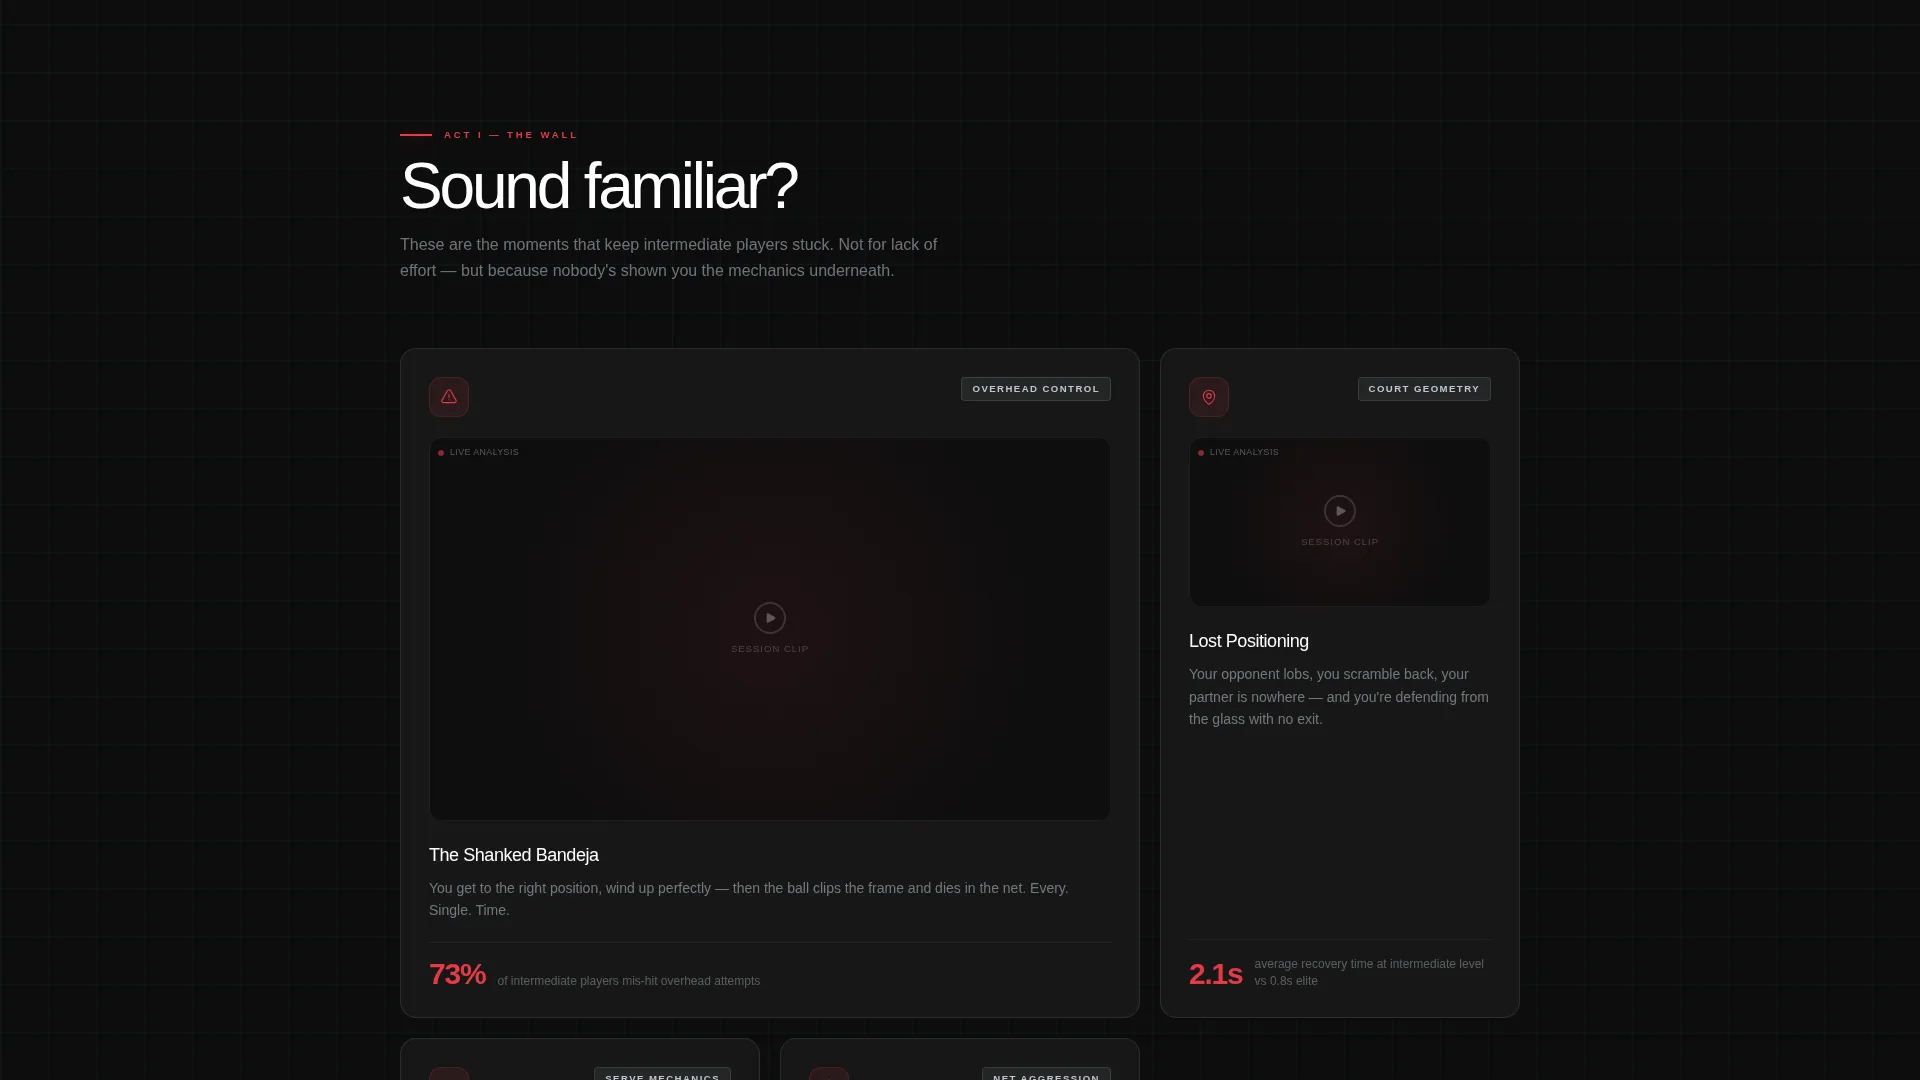Click the location pin icon on Lost Positioning card
Image resolution: width=1920 pixels, height=1080 pixels.
[1209, 397]
